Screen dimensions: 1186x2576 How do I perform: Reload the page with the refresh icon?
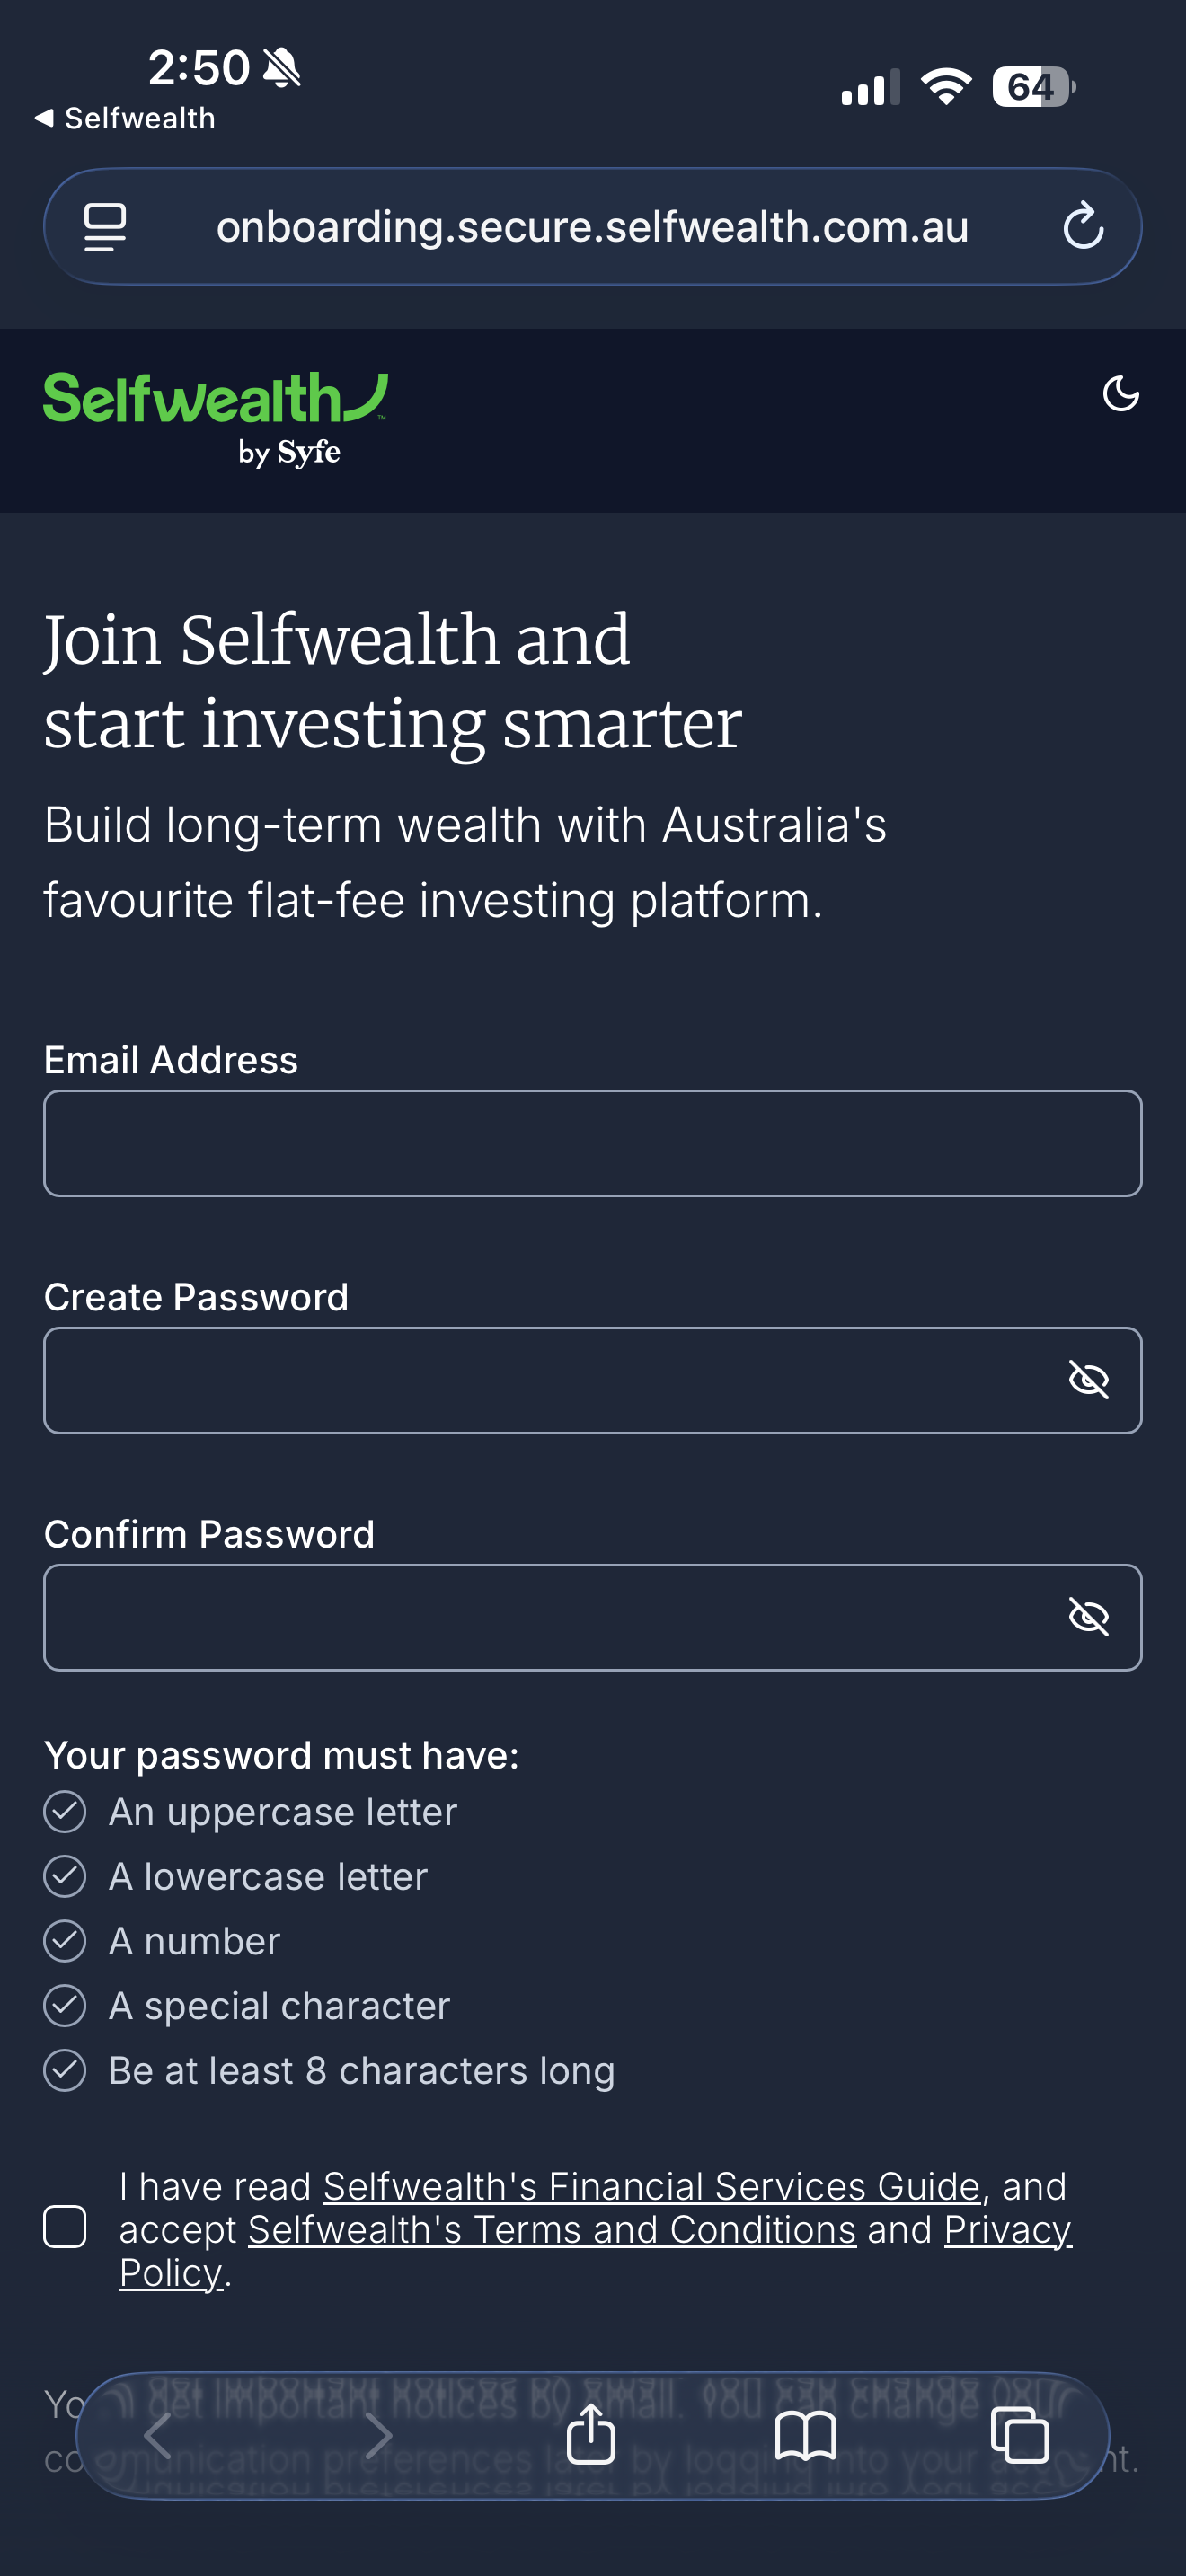point(1082,227)
